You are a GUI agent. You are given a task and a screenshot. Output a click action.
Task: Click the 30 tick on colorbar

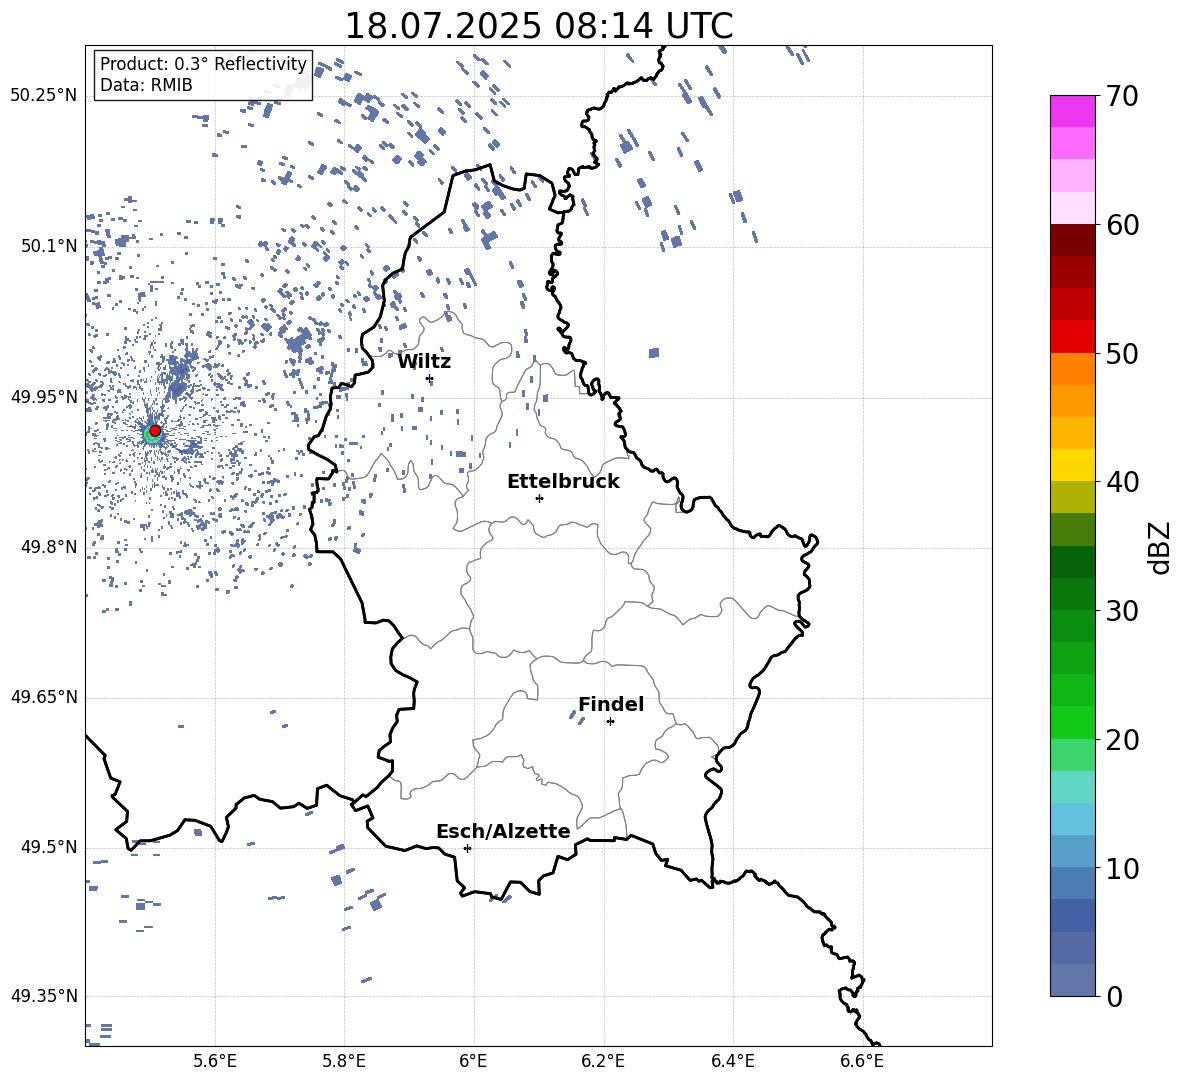pyautogui.click(x=1122, y=611)
